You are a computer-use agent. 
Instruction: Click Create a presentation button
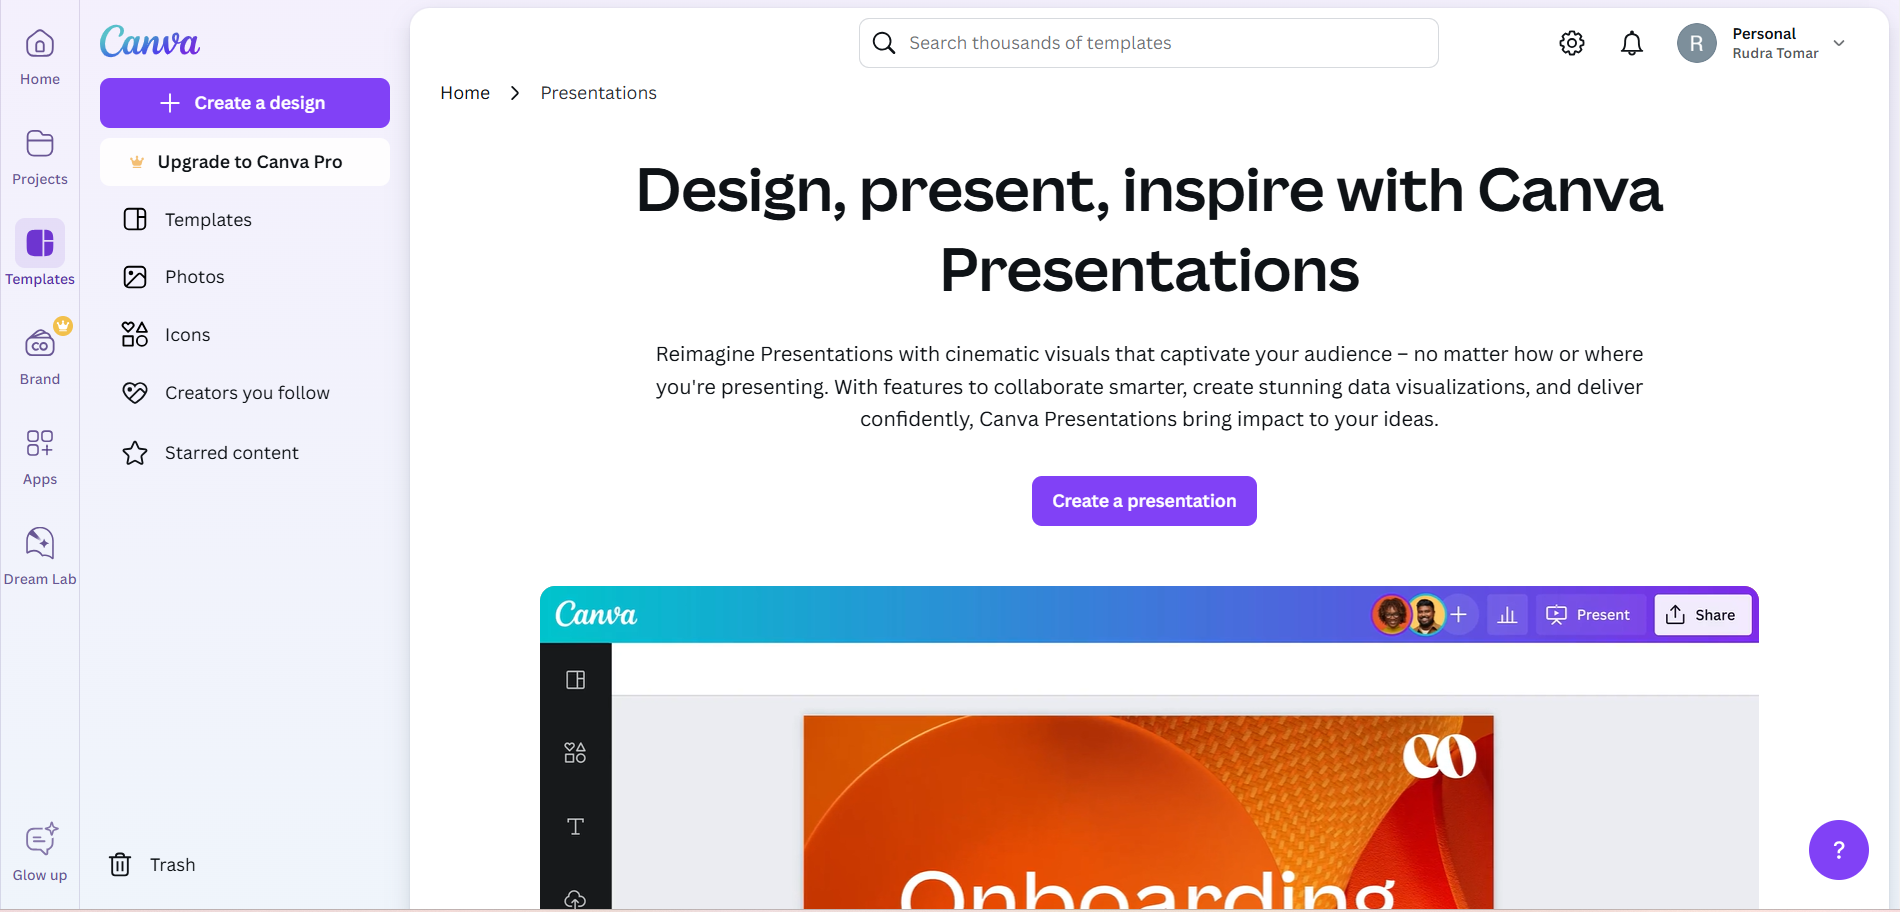1144,501
